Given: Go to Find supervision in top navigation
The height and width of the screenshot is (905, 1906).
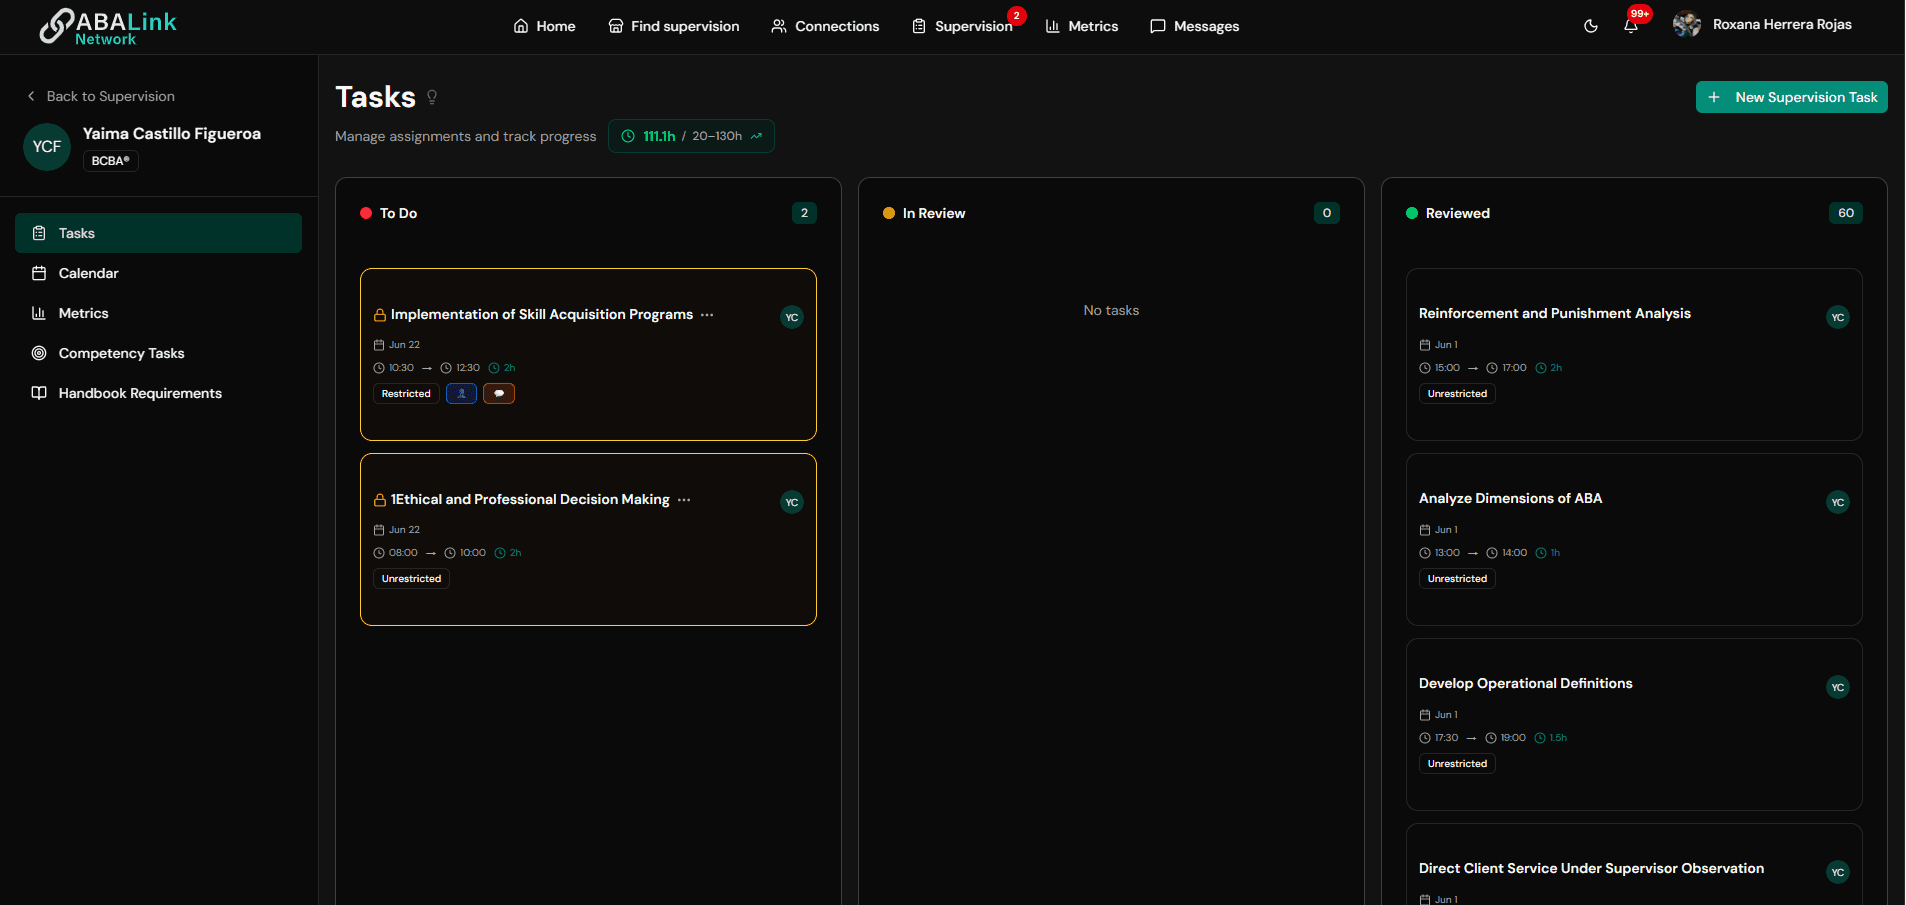Looking at the screenshot, I should 674,26.
